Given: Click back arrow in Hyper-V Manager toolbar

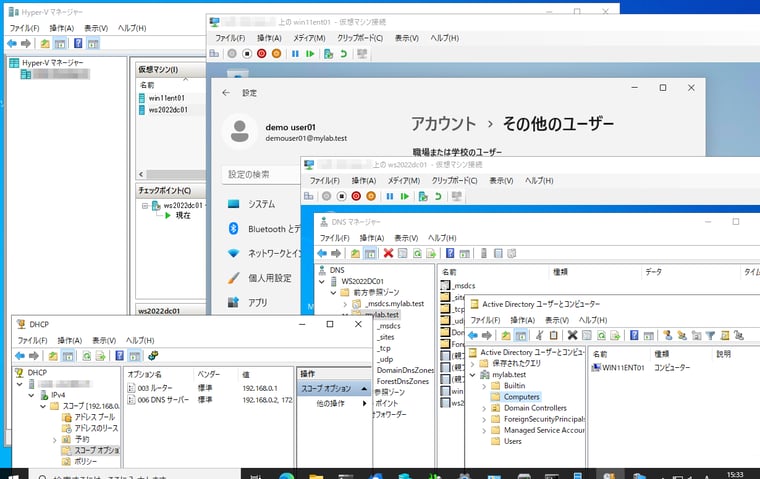Looking at the screenshot, I should [x=12, y=44].
